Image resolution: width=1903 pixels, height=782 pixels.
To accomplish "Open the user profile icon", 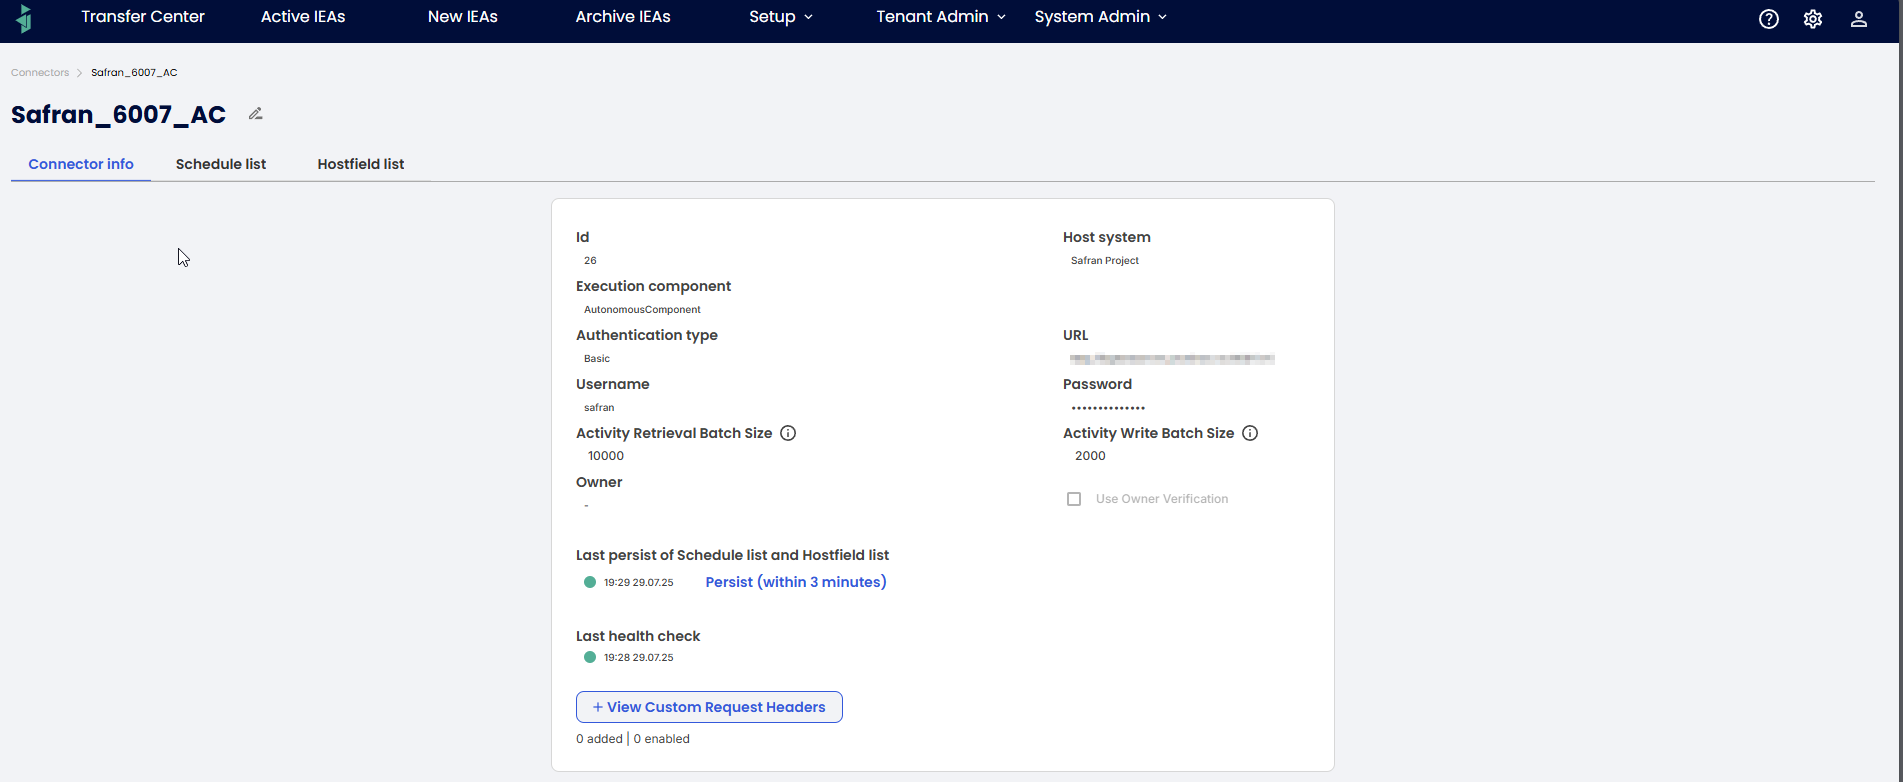I will [1859, 19].
